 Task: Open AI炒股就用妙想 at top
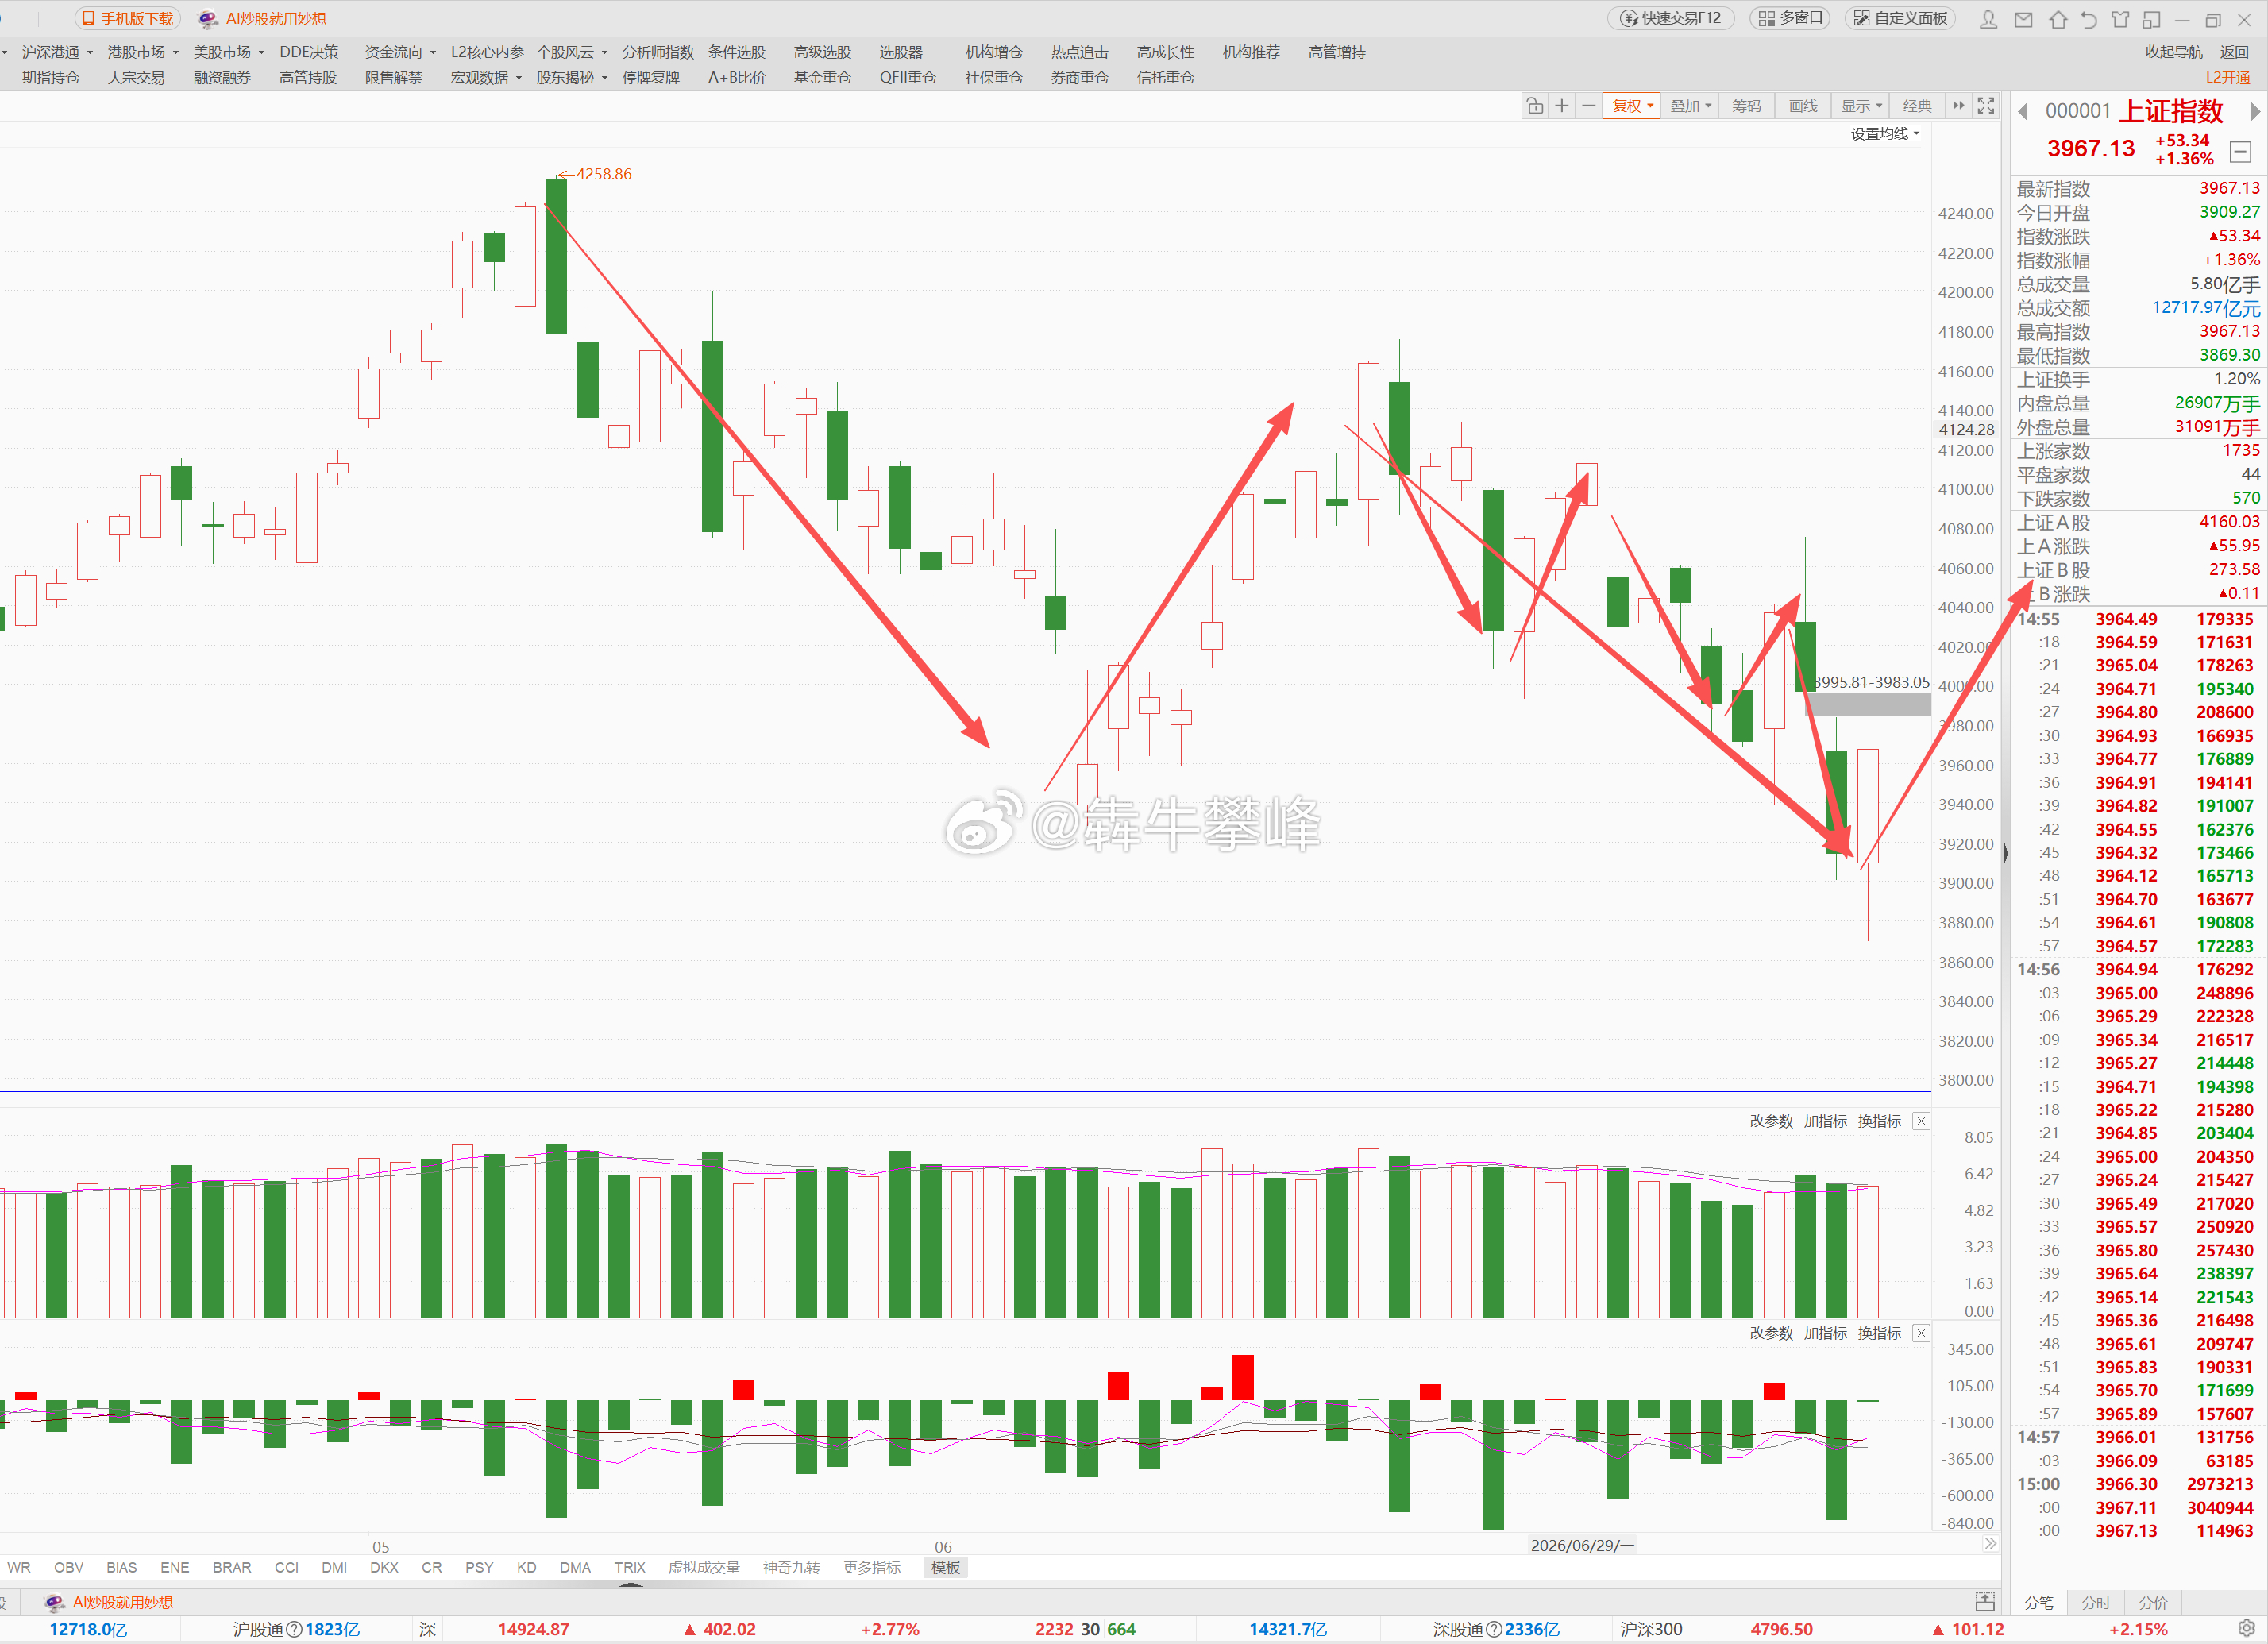(x=263, y=18)
